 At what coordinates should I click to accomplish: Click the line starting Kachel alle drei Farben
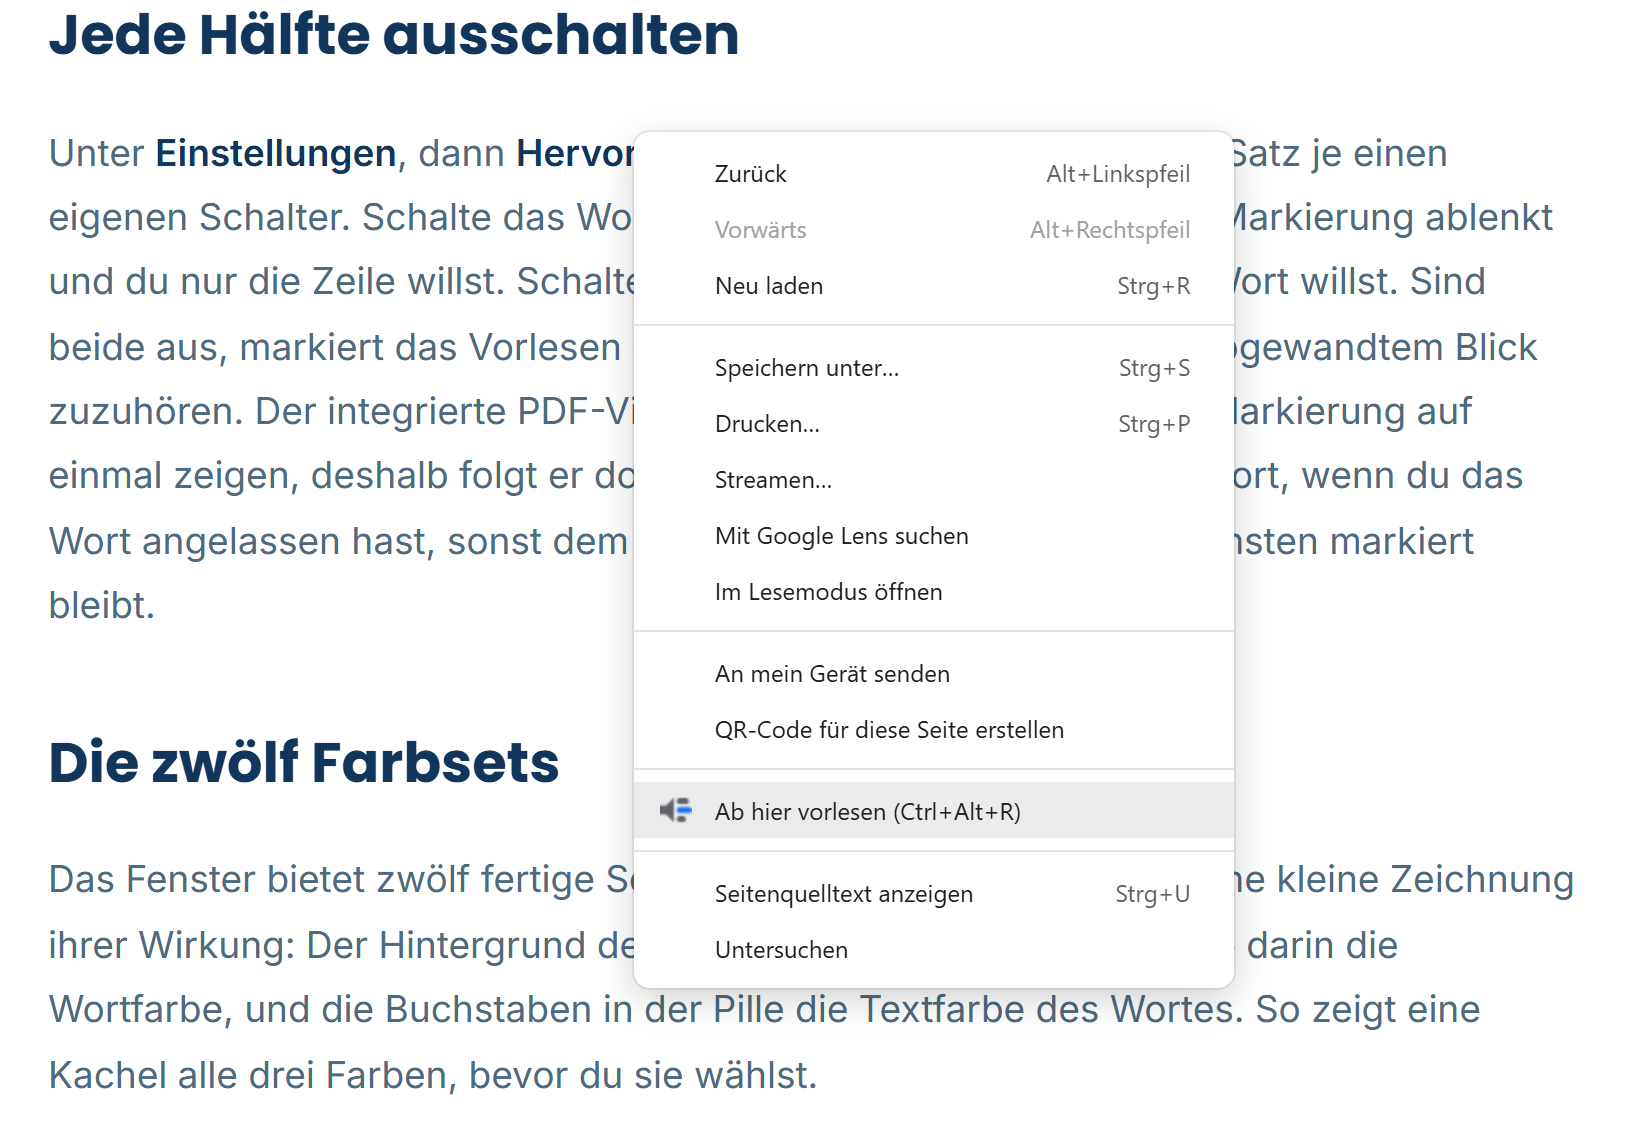click(x=433, y=1075)
